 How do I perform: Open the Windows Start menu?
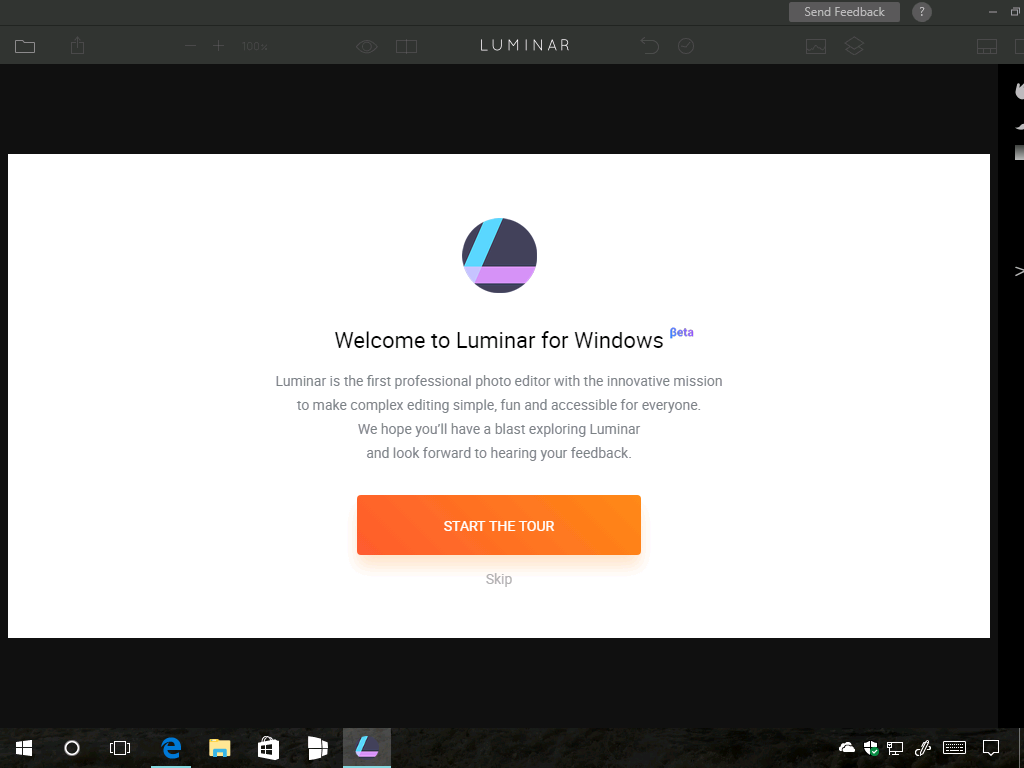(x=24, y=748)
